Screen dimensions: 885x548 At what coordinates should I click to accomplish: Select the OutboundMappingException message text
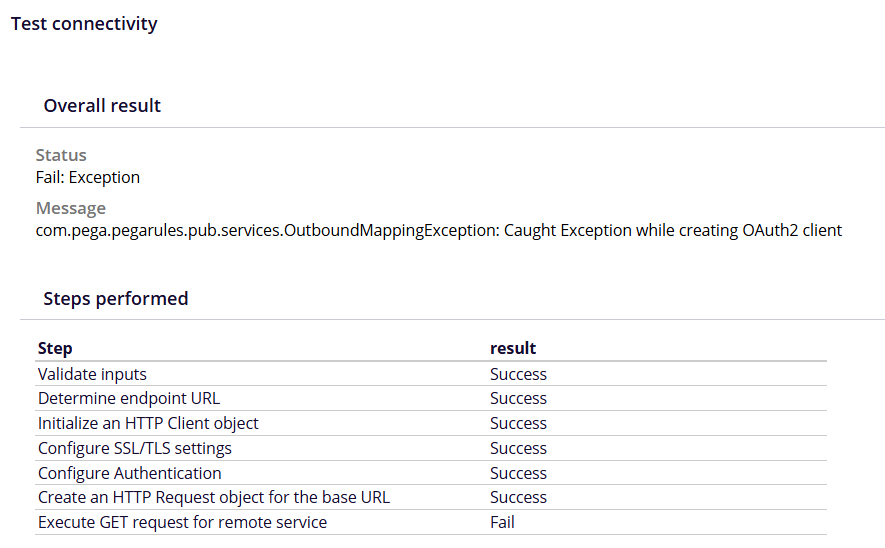[438, 231]
